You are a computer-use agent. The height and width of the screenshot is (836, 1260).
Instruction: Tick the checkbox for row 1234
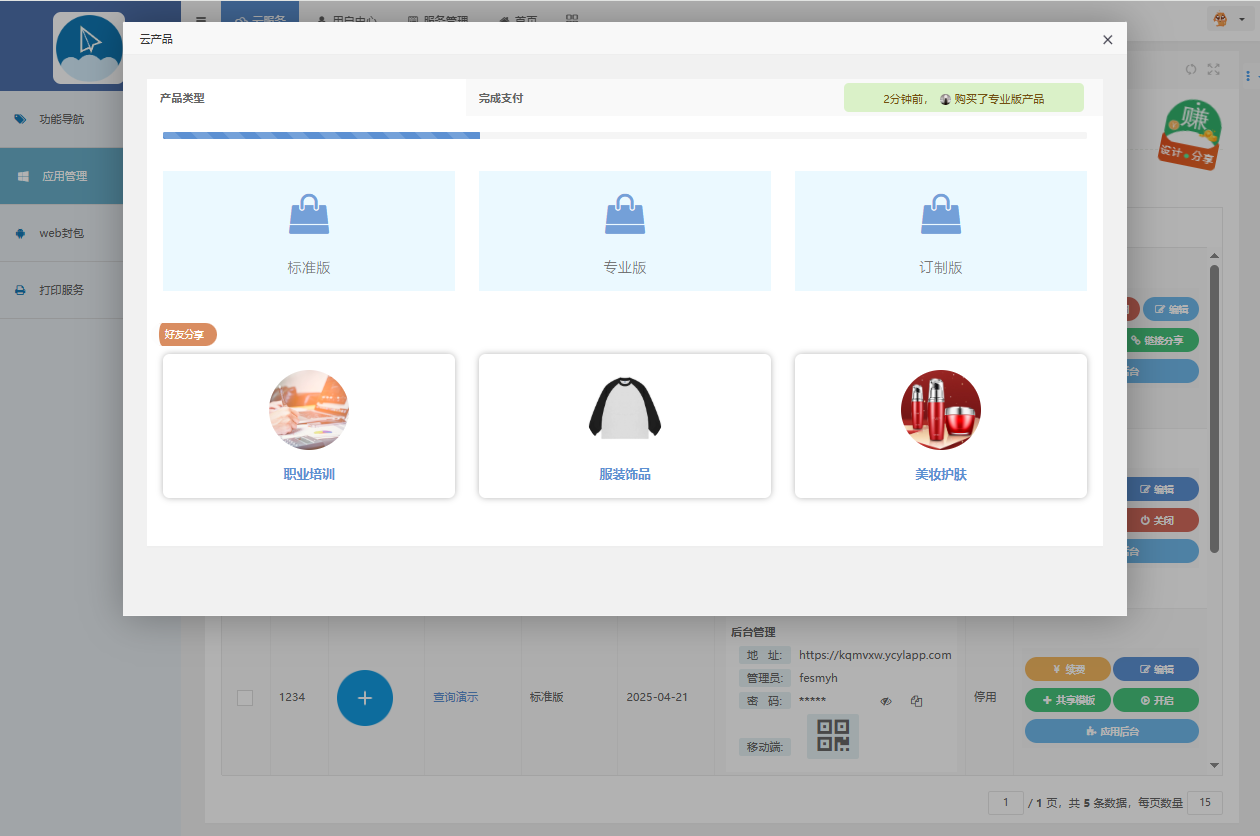click(x=245, y=697)
